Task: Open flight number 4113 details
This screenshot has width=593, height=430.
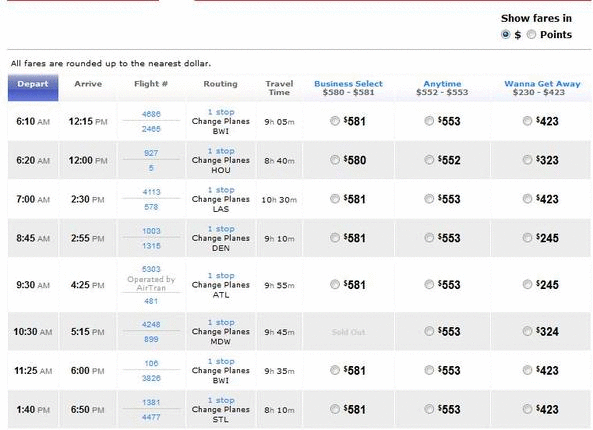Action: tap(151, 192)
